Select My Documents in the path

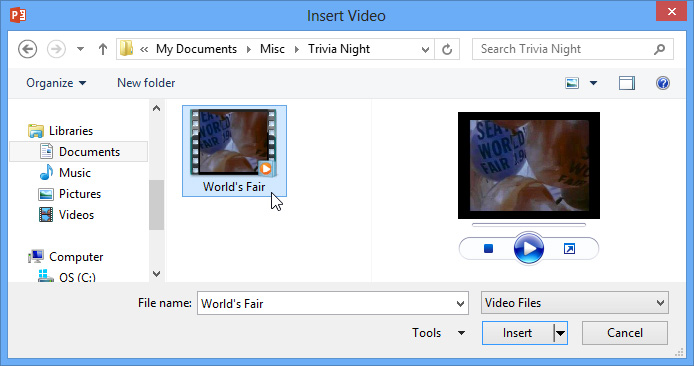pyautogui.click(x=196, y=49)
